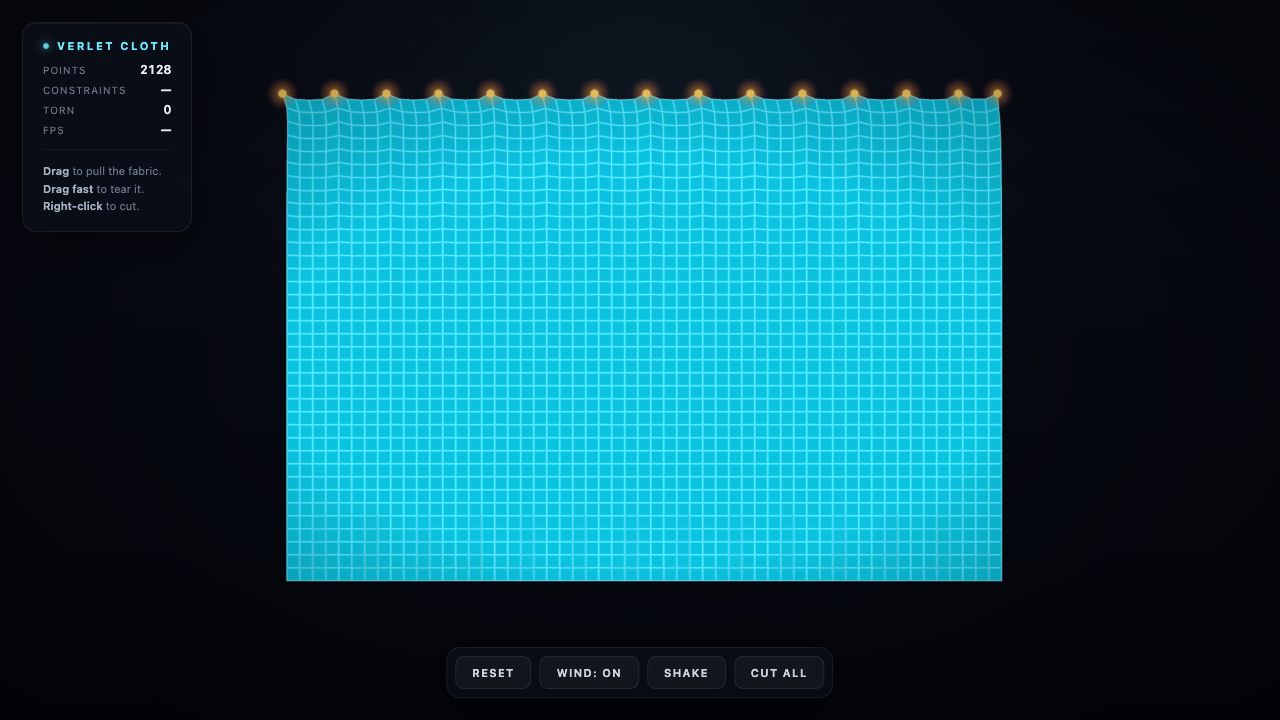The width and height of the screenshot is (1280, 720).
Task: Click the SHAKE button
Action: click(686, 673)
